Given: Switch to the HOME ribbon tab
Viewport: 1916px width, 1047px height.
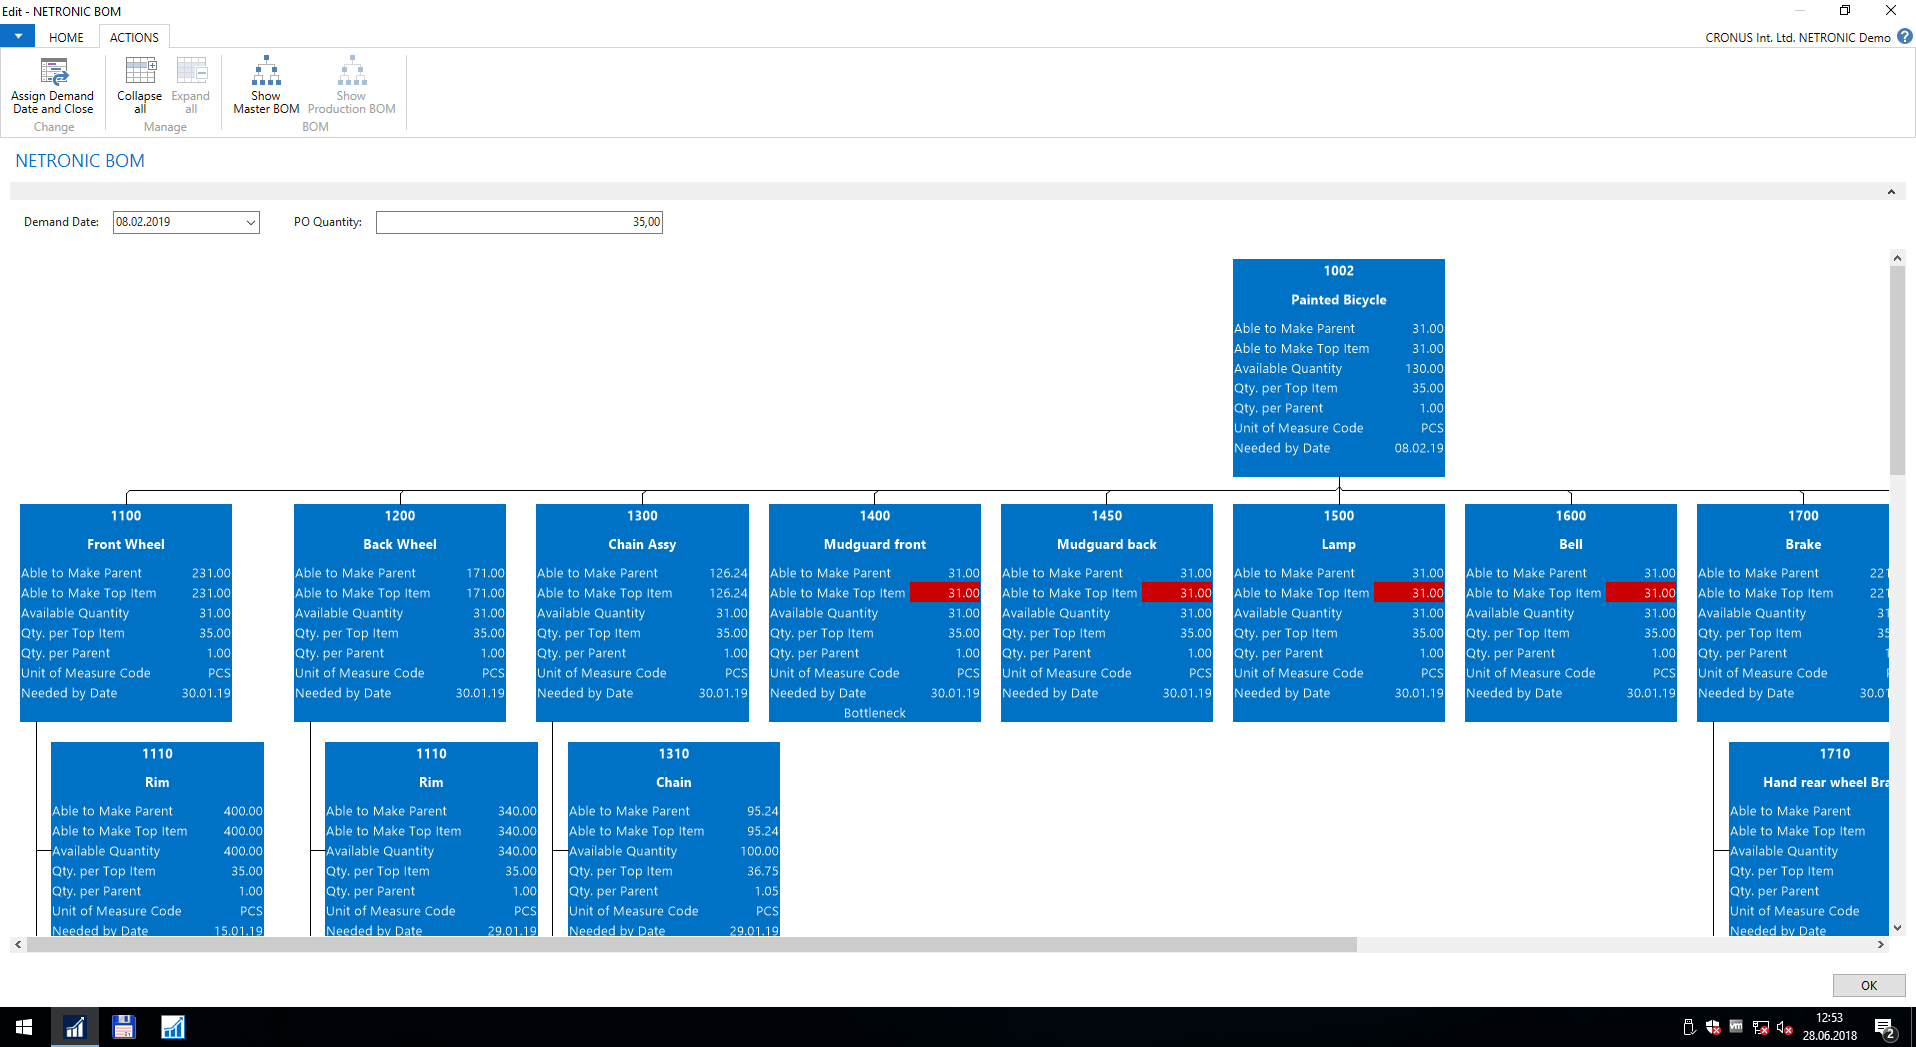Looking at the screenshot, I should (67, 37).
